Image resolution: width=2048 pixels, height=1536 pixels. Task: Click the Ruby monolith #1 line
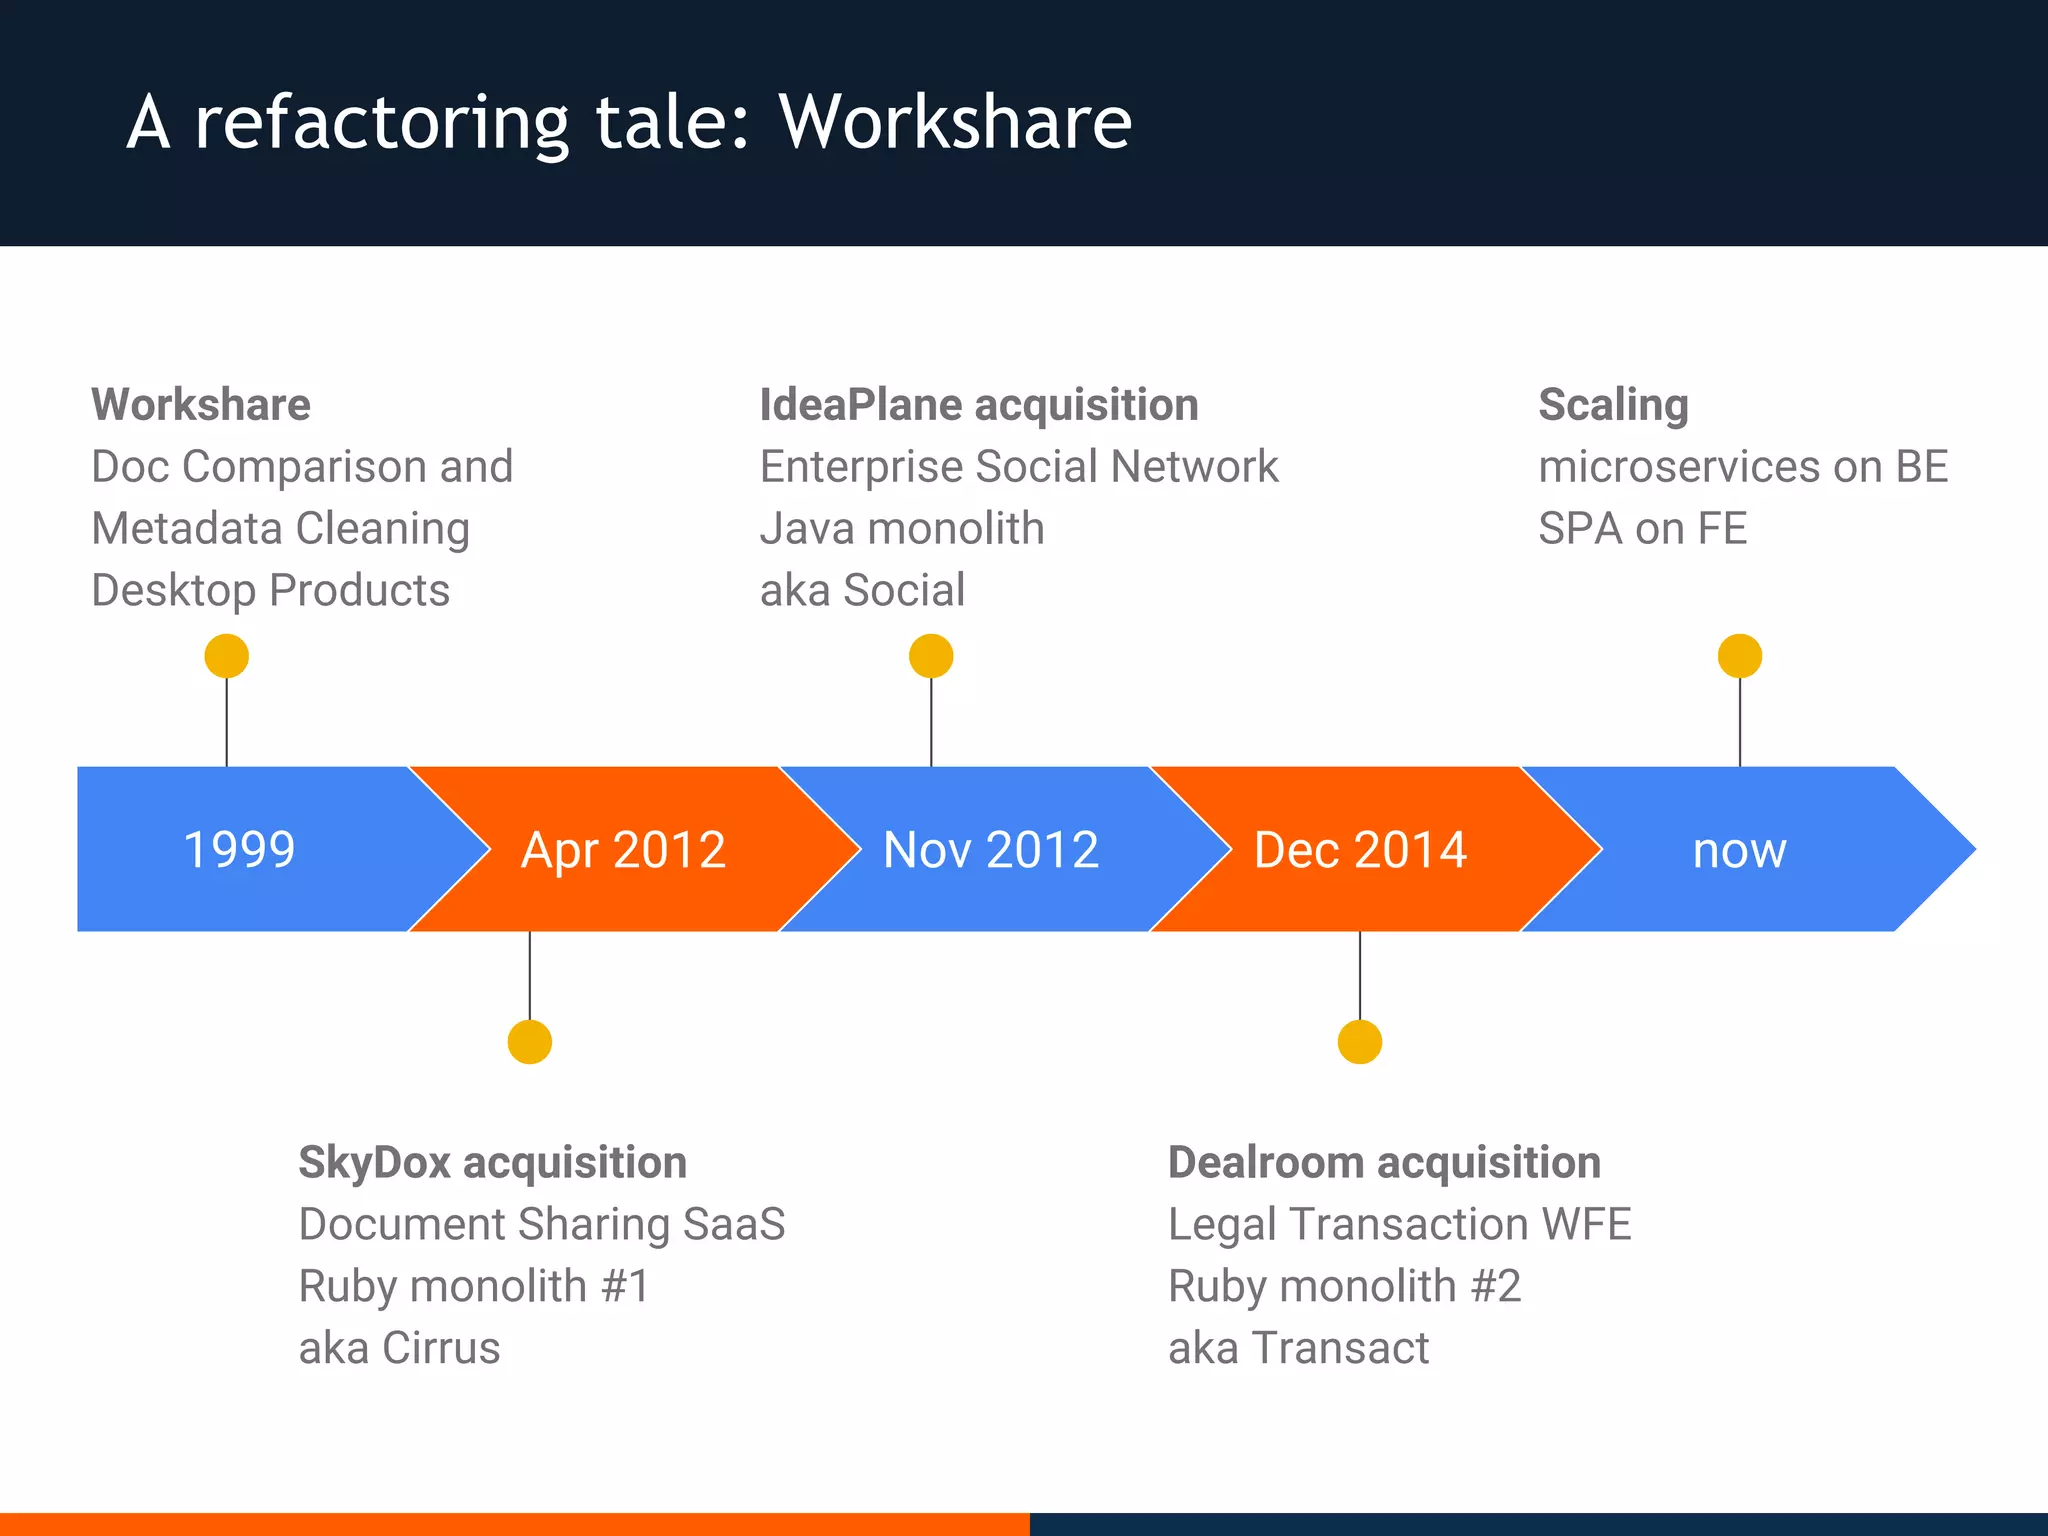474,1286
